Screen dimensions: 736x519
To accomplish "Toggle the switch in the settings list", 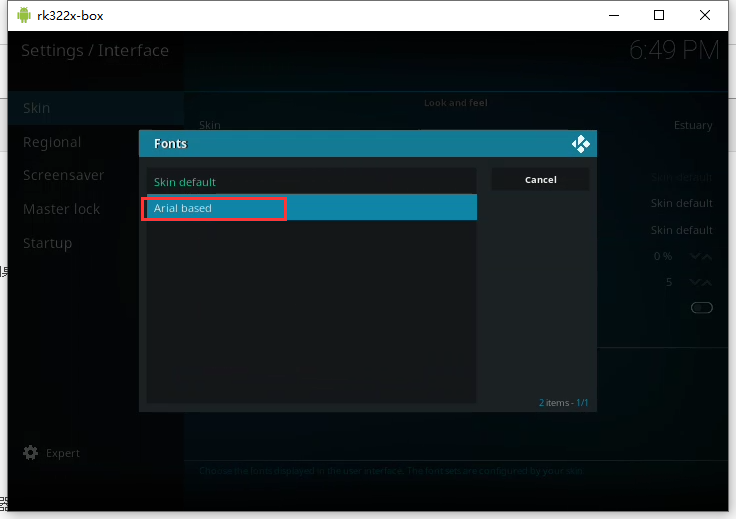I will pyautogui.click(x=702, y=308).
